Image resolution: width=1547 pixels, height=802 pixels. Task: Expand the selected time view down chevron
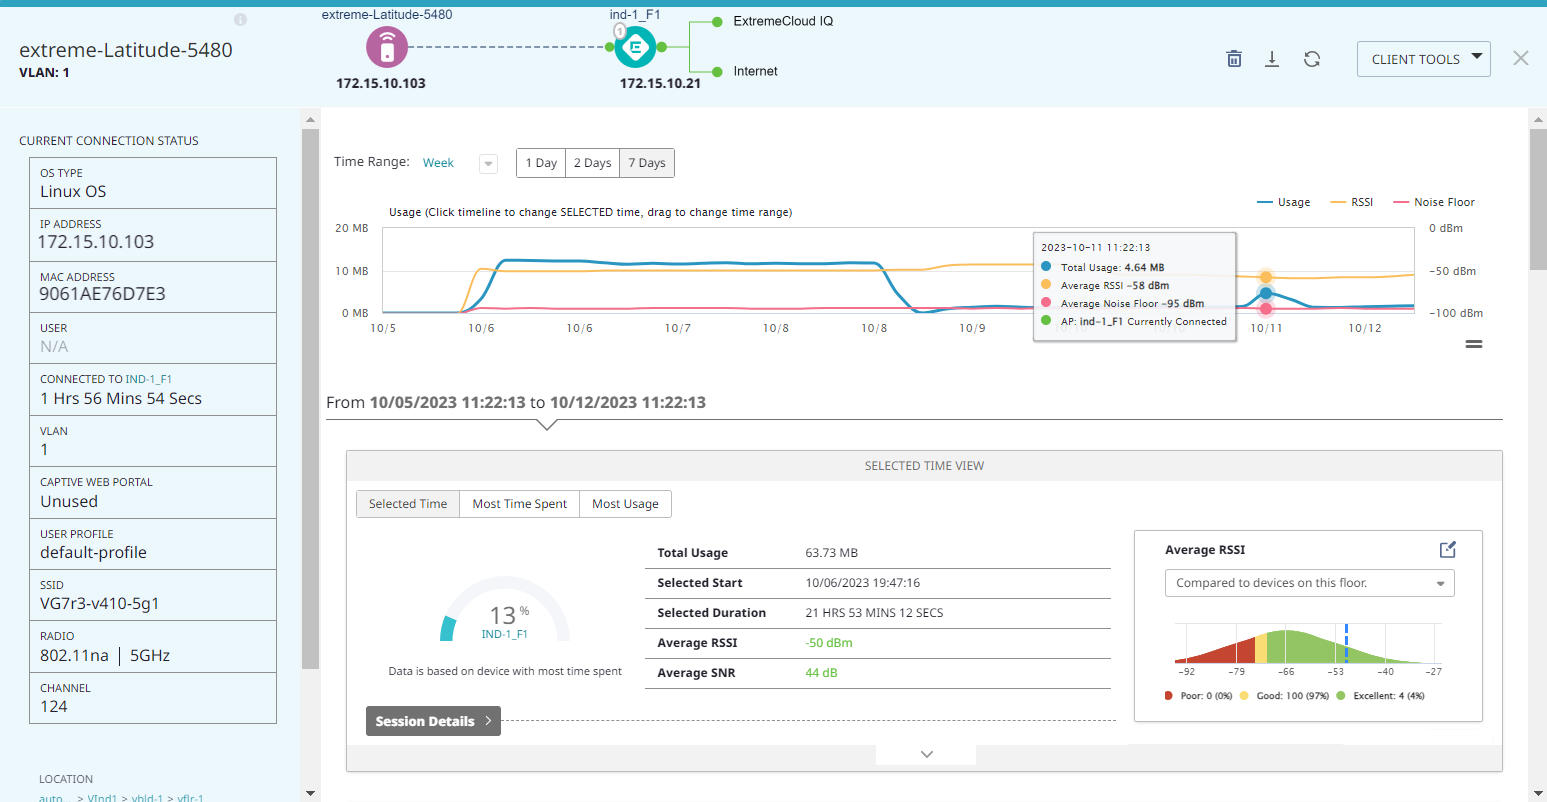click(926, 754)
